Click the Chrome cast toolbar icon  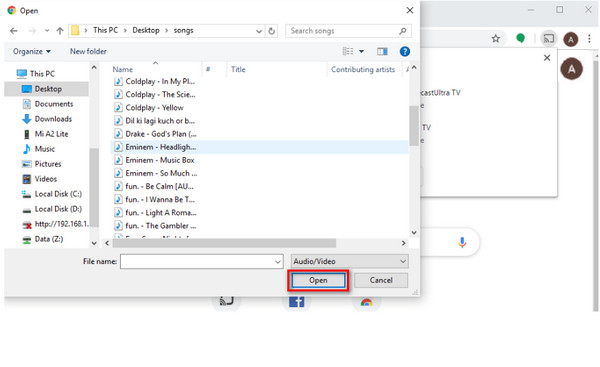coord(549,39)
